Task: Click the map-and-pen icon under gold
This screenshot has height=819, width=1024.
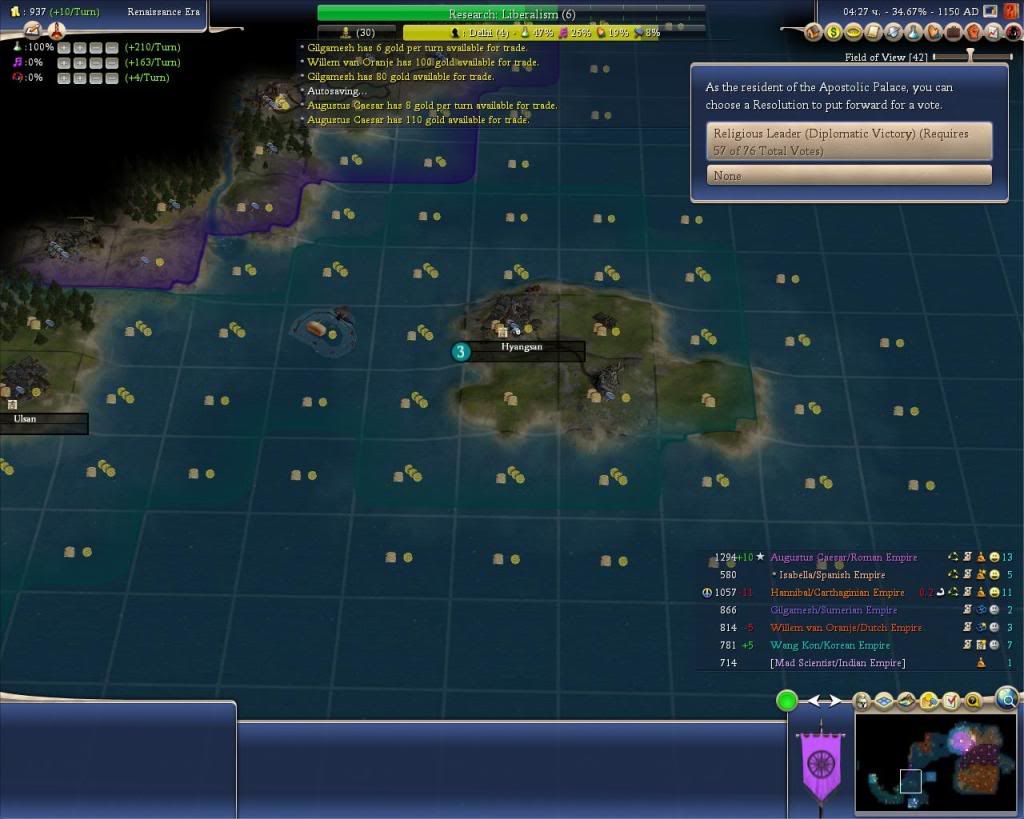Action: (33, 30)
